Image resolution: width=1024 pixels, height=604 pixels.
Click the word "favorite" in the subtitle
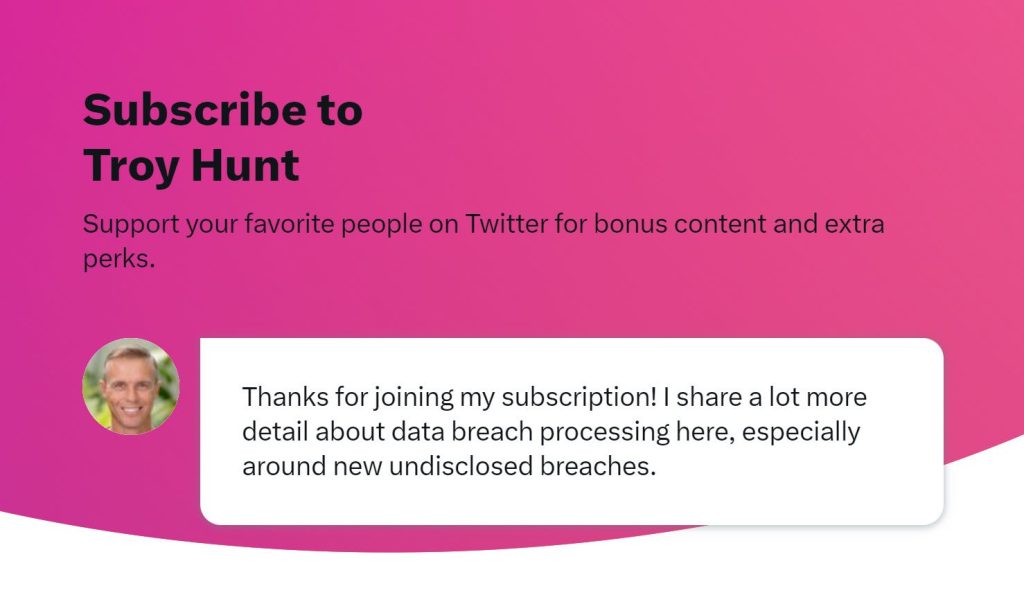click(x=289, y=224)
